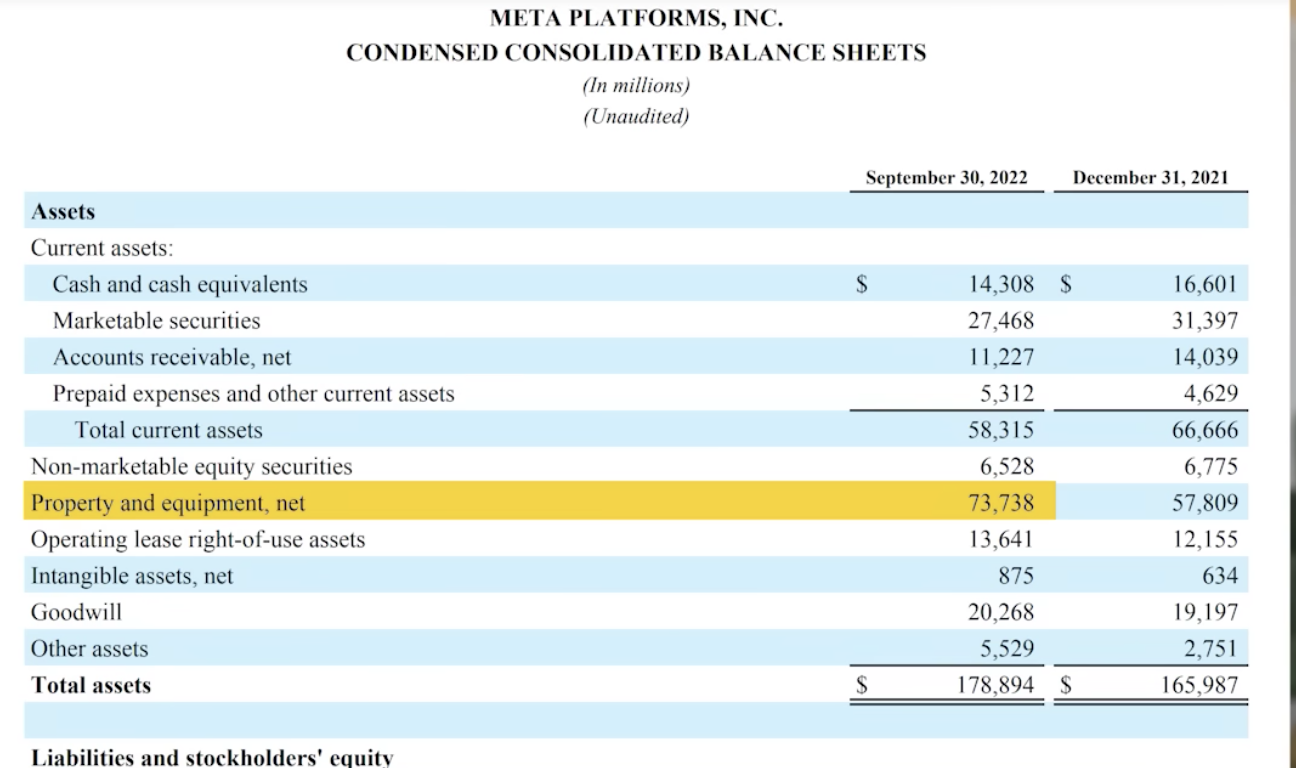Viewport: 1296px width, 768px height.
Task: Click the bold Assets section heading
Action: coord(63,212)
